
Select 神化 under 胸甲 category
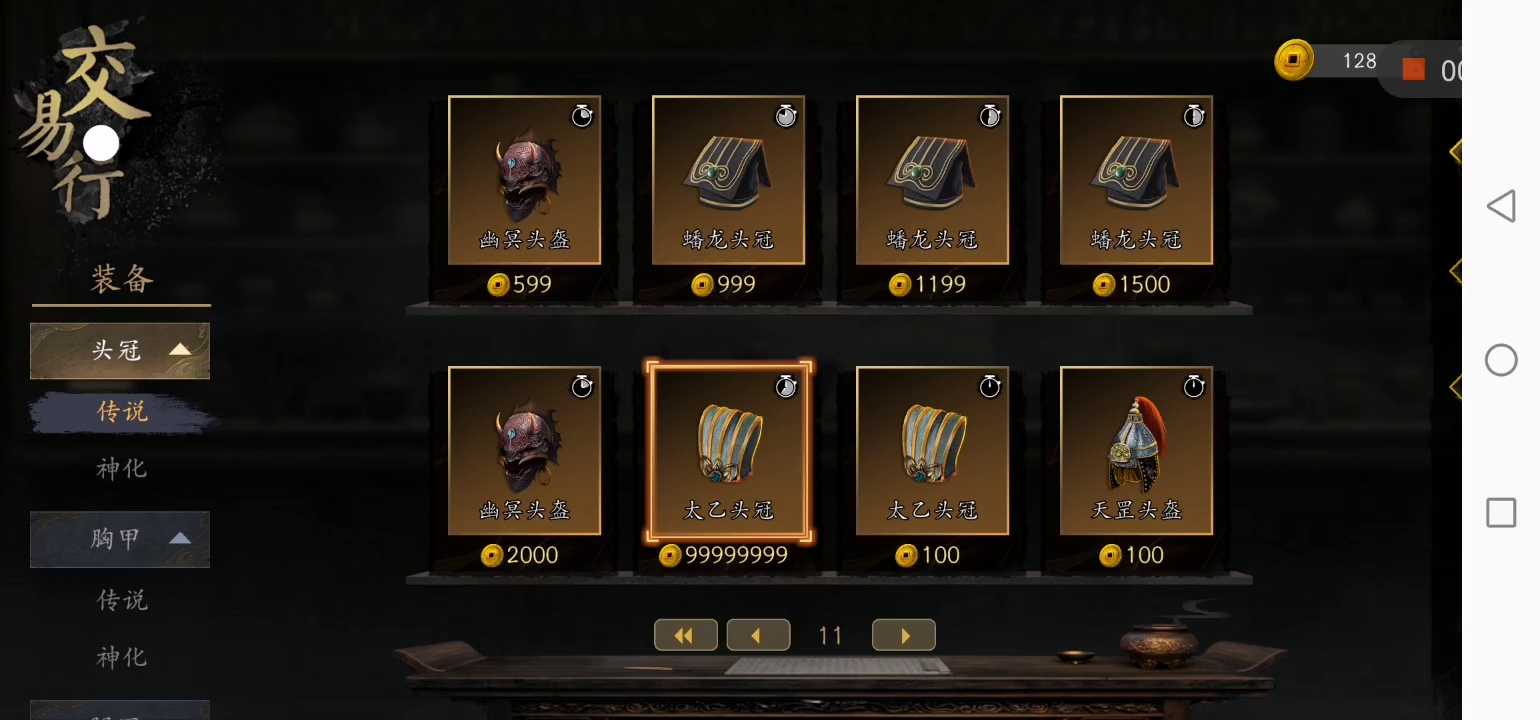point(122,657)
